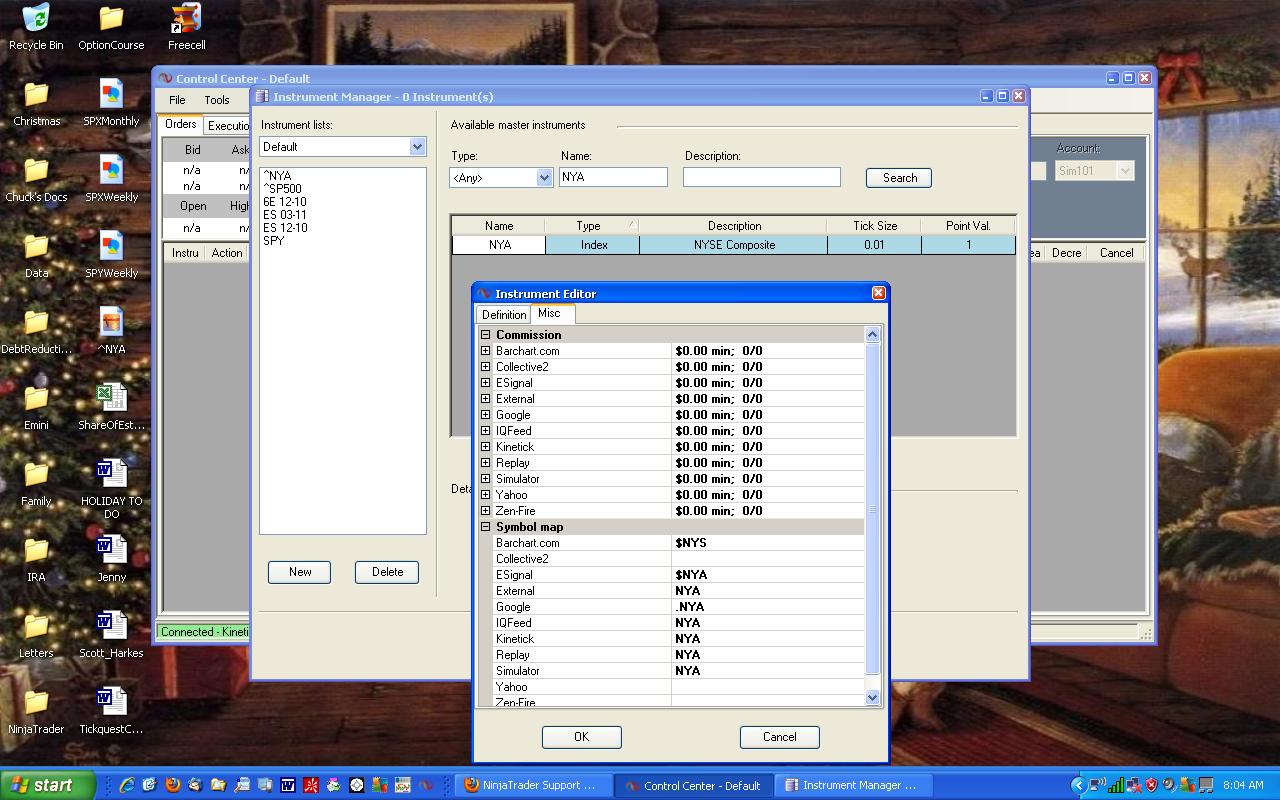Open the Instrument lists Default dropdown
This screenshot has width=1280, height=800.
pos(417,147)
